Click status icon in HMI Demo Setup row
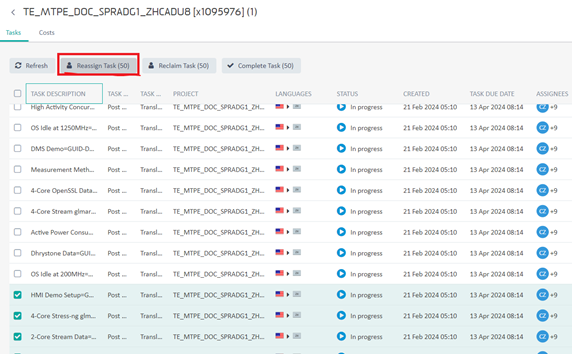This screenshot has width=578, height=361. (x=341, y=295)
